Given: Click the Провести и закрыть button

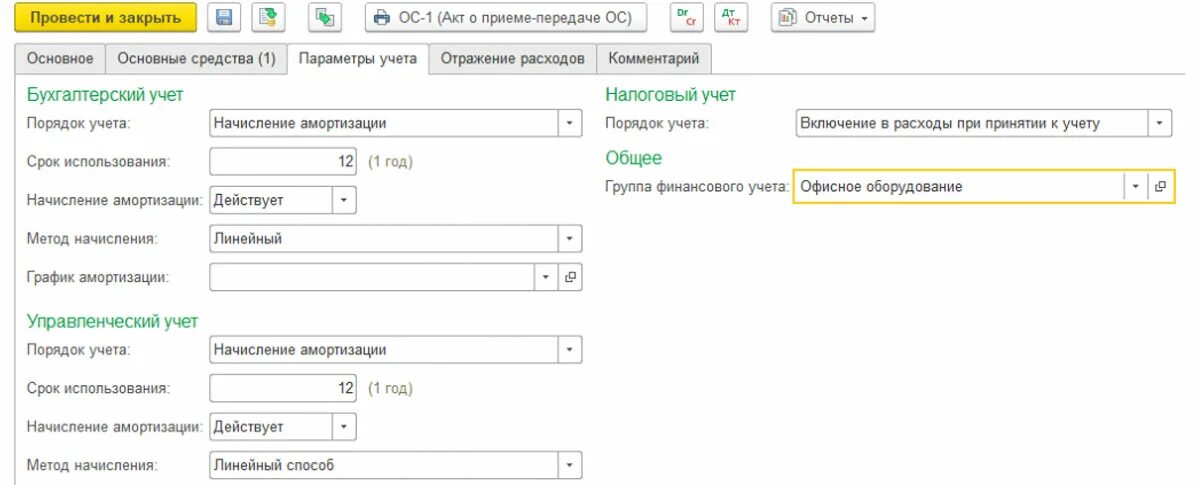Looking at the screenshot, I should click(x=105, y=18).
